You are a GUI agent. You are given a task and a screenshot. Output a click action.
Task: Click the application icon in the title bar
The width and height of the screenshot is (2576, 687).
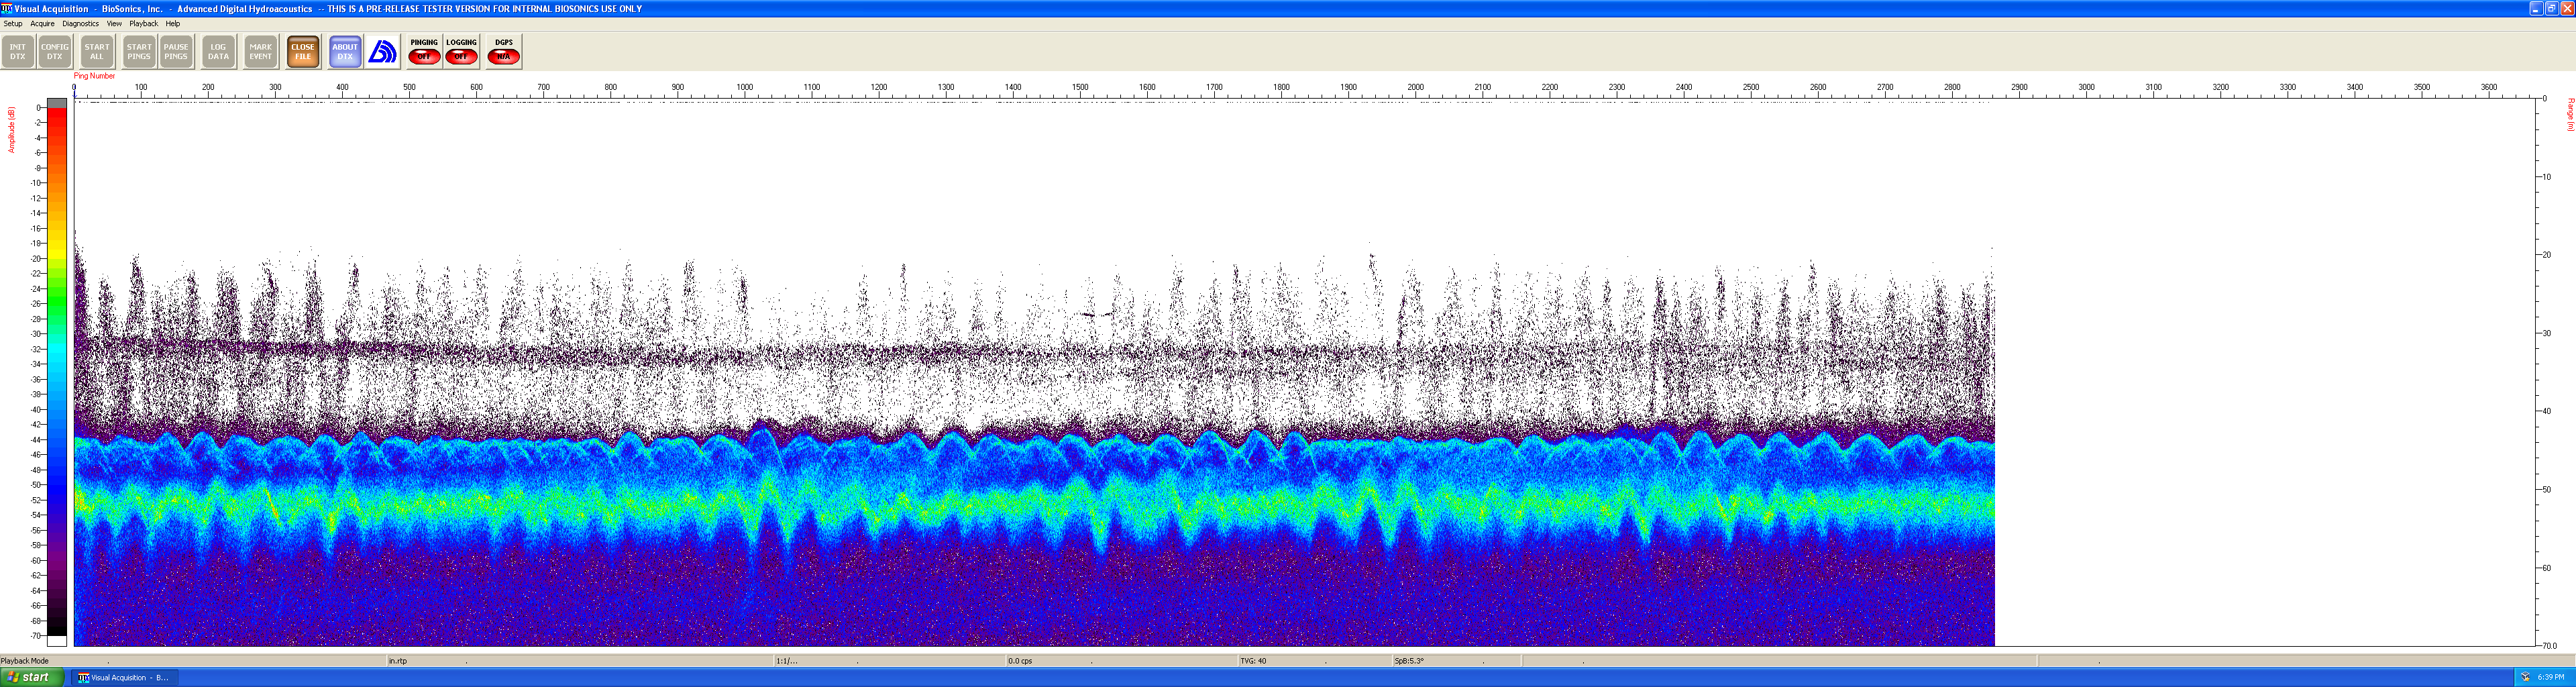tap(7, 8)
